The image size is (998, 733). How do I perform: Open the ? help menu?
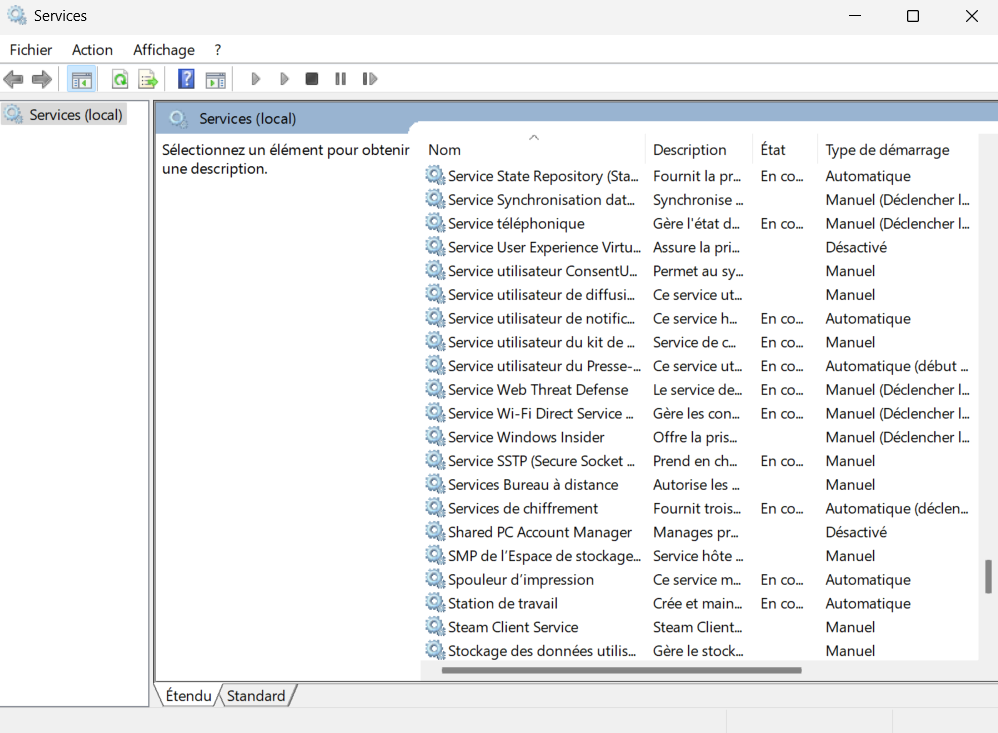218,50
